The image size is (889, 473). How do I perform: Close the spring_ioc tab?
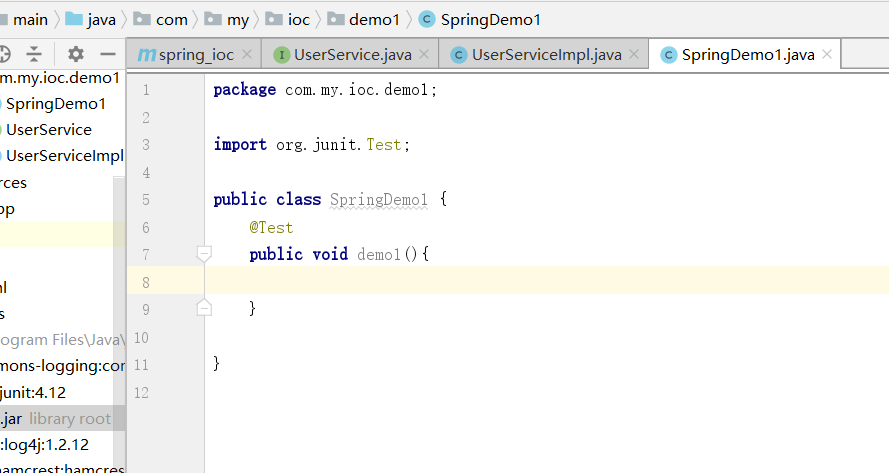click(247, 54)
